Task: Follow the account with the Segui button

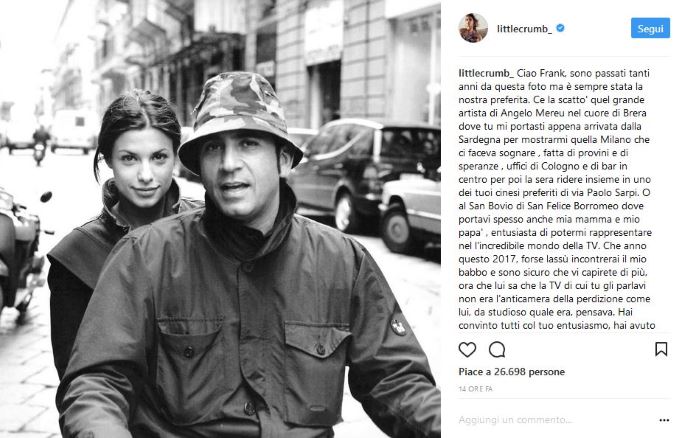Action: tap(650, 28)
